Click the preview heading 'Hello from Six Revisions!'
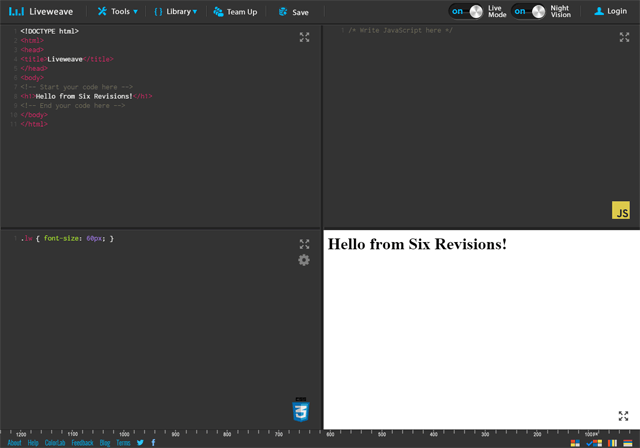This screenshot has width=640, height=448. [417, 244]
